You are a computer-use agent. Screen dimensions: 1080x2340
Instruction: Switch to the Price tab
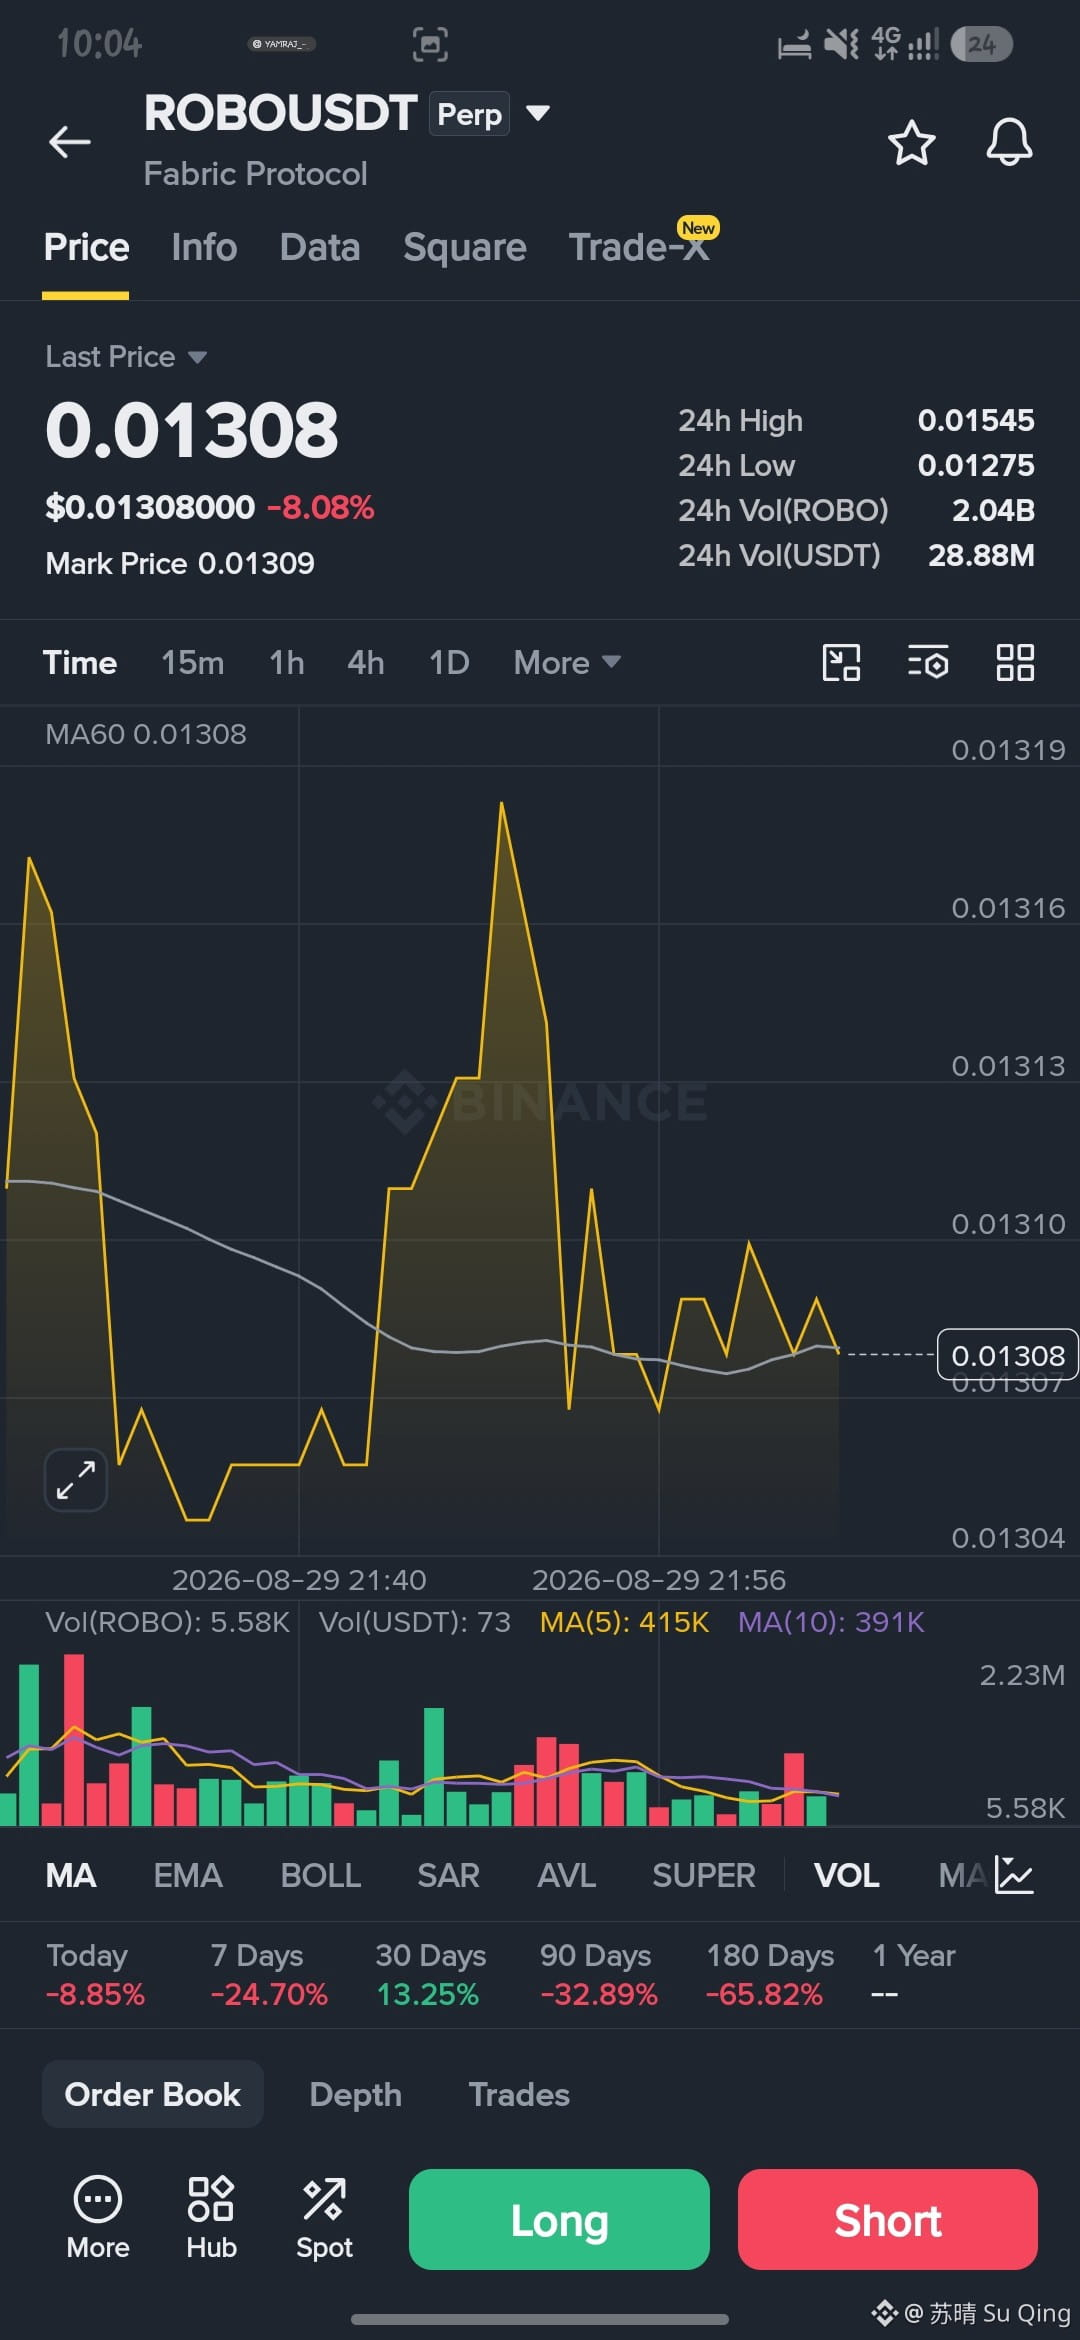click(86, 247)
